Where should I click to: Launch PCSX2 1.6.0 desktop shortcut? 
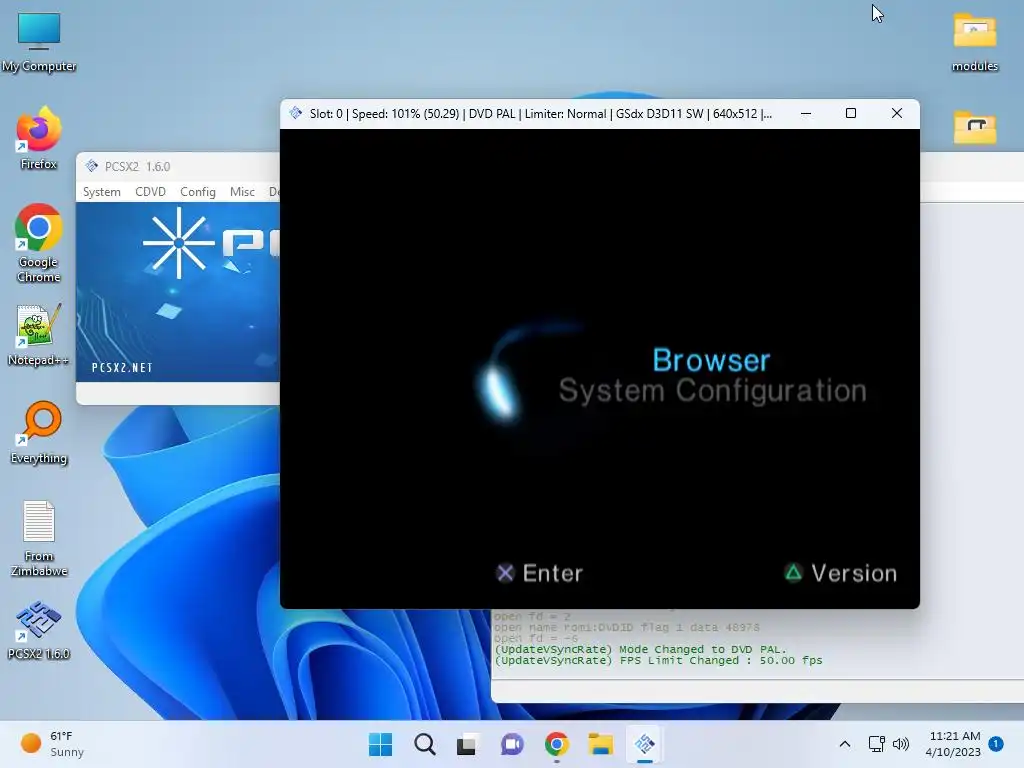tap(39, 629)
